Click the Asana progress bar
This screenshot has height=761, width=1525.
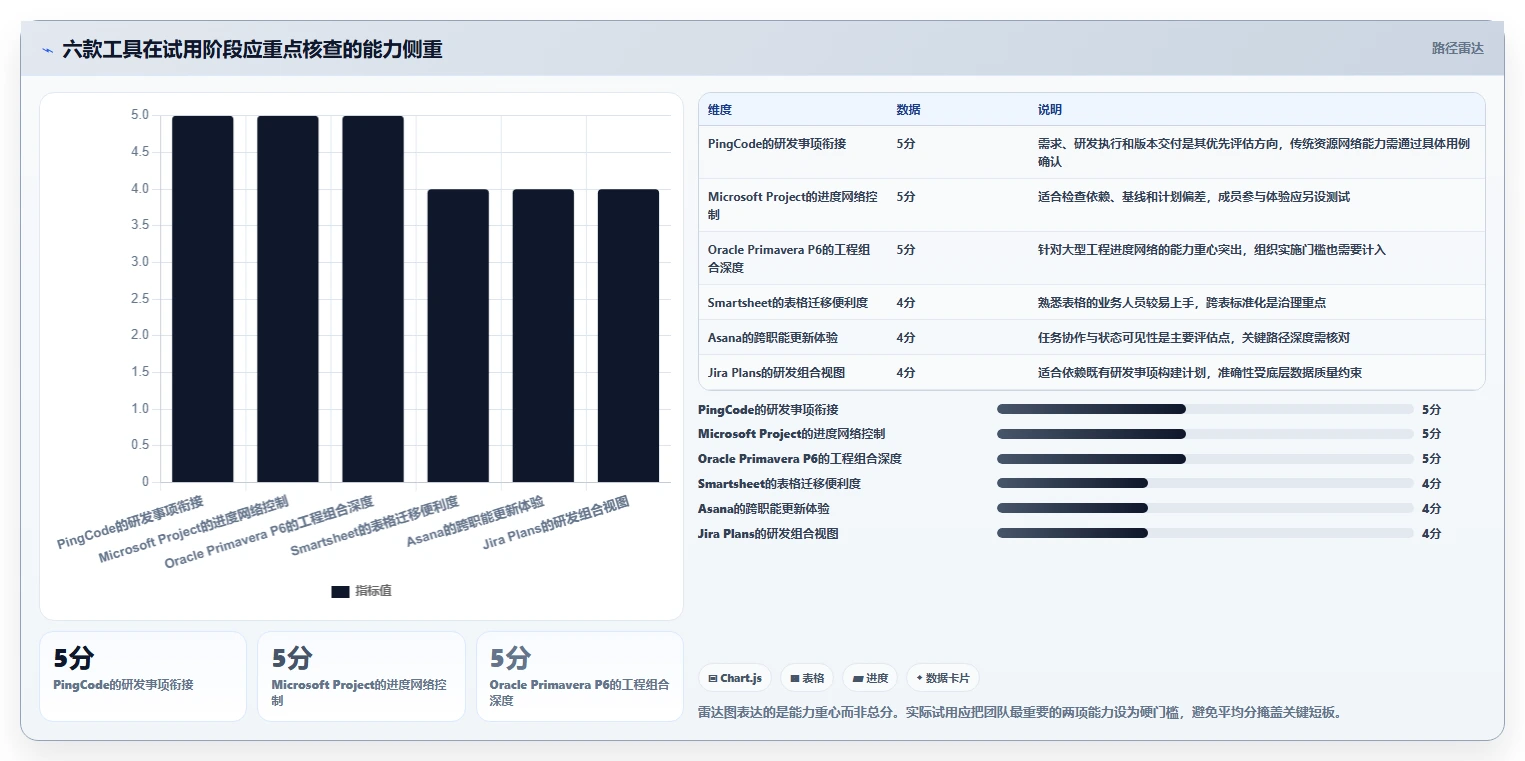click(x=1205, y=508)
